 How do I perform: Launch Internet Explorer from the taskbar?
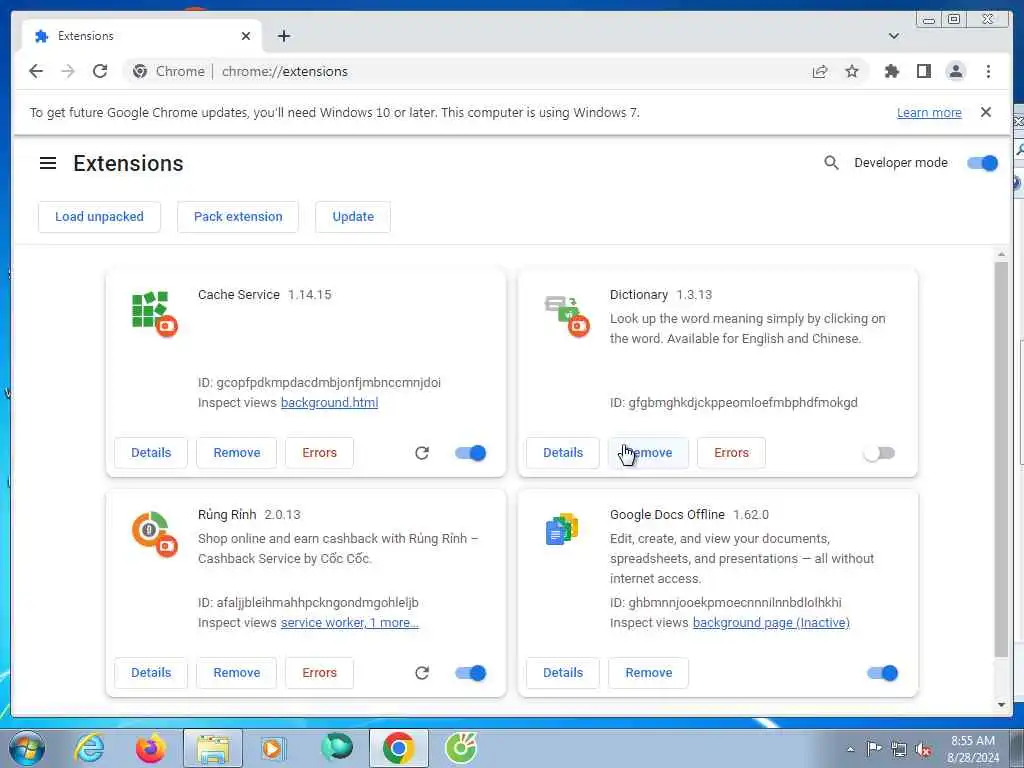[x=89, y=748]
